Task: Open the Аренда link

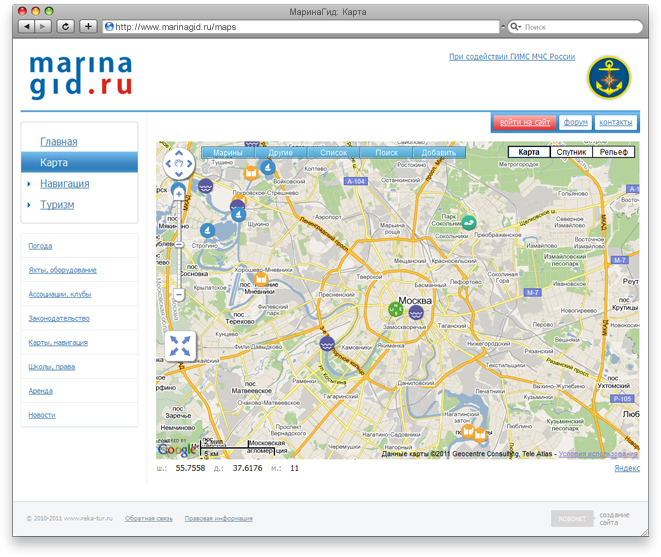Action: [x=40, y=391]
